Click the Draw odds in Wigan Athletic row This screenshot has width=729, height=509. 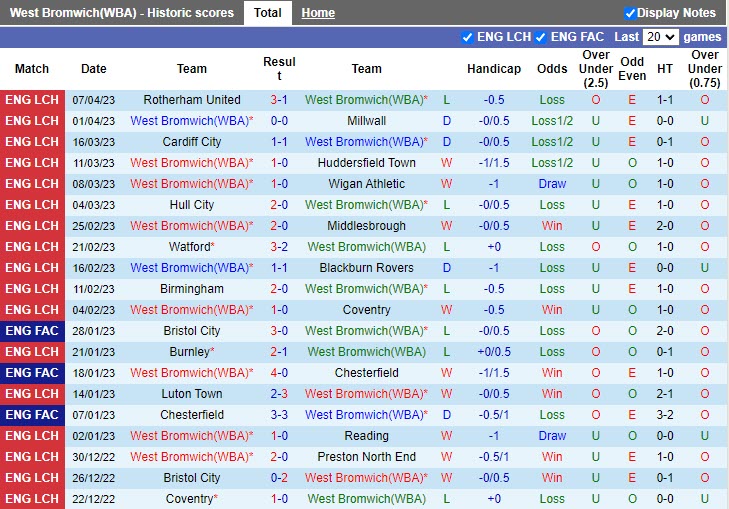click(552, 184)
